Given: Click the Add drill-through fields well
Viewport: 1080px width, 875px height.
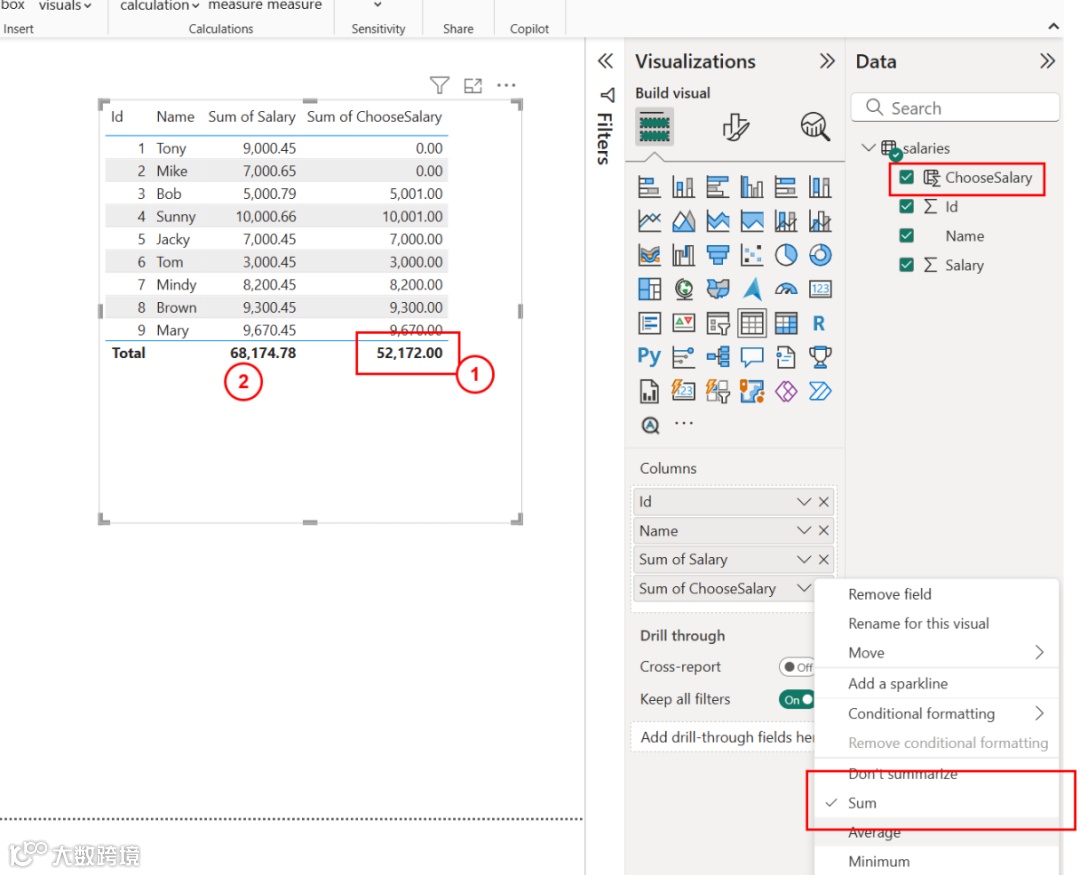Looking at the screenshot, I should coord(723,737).
